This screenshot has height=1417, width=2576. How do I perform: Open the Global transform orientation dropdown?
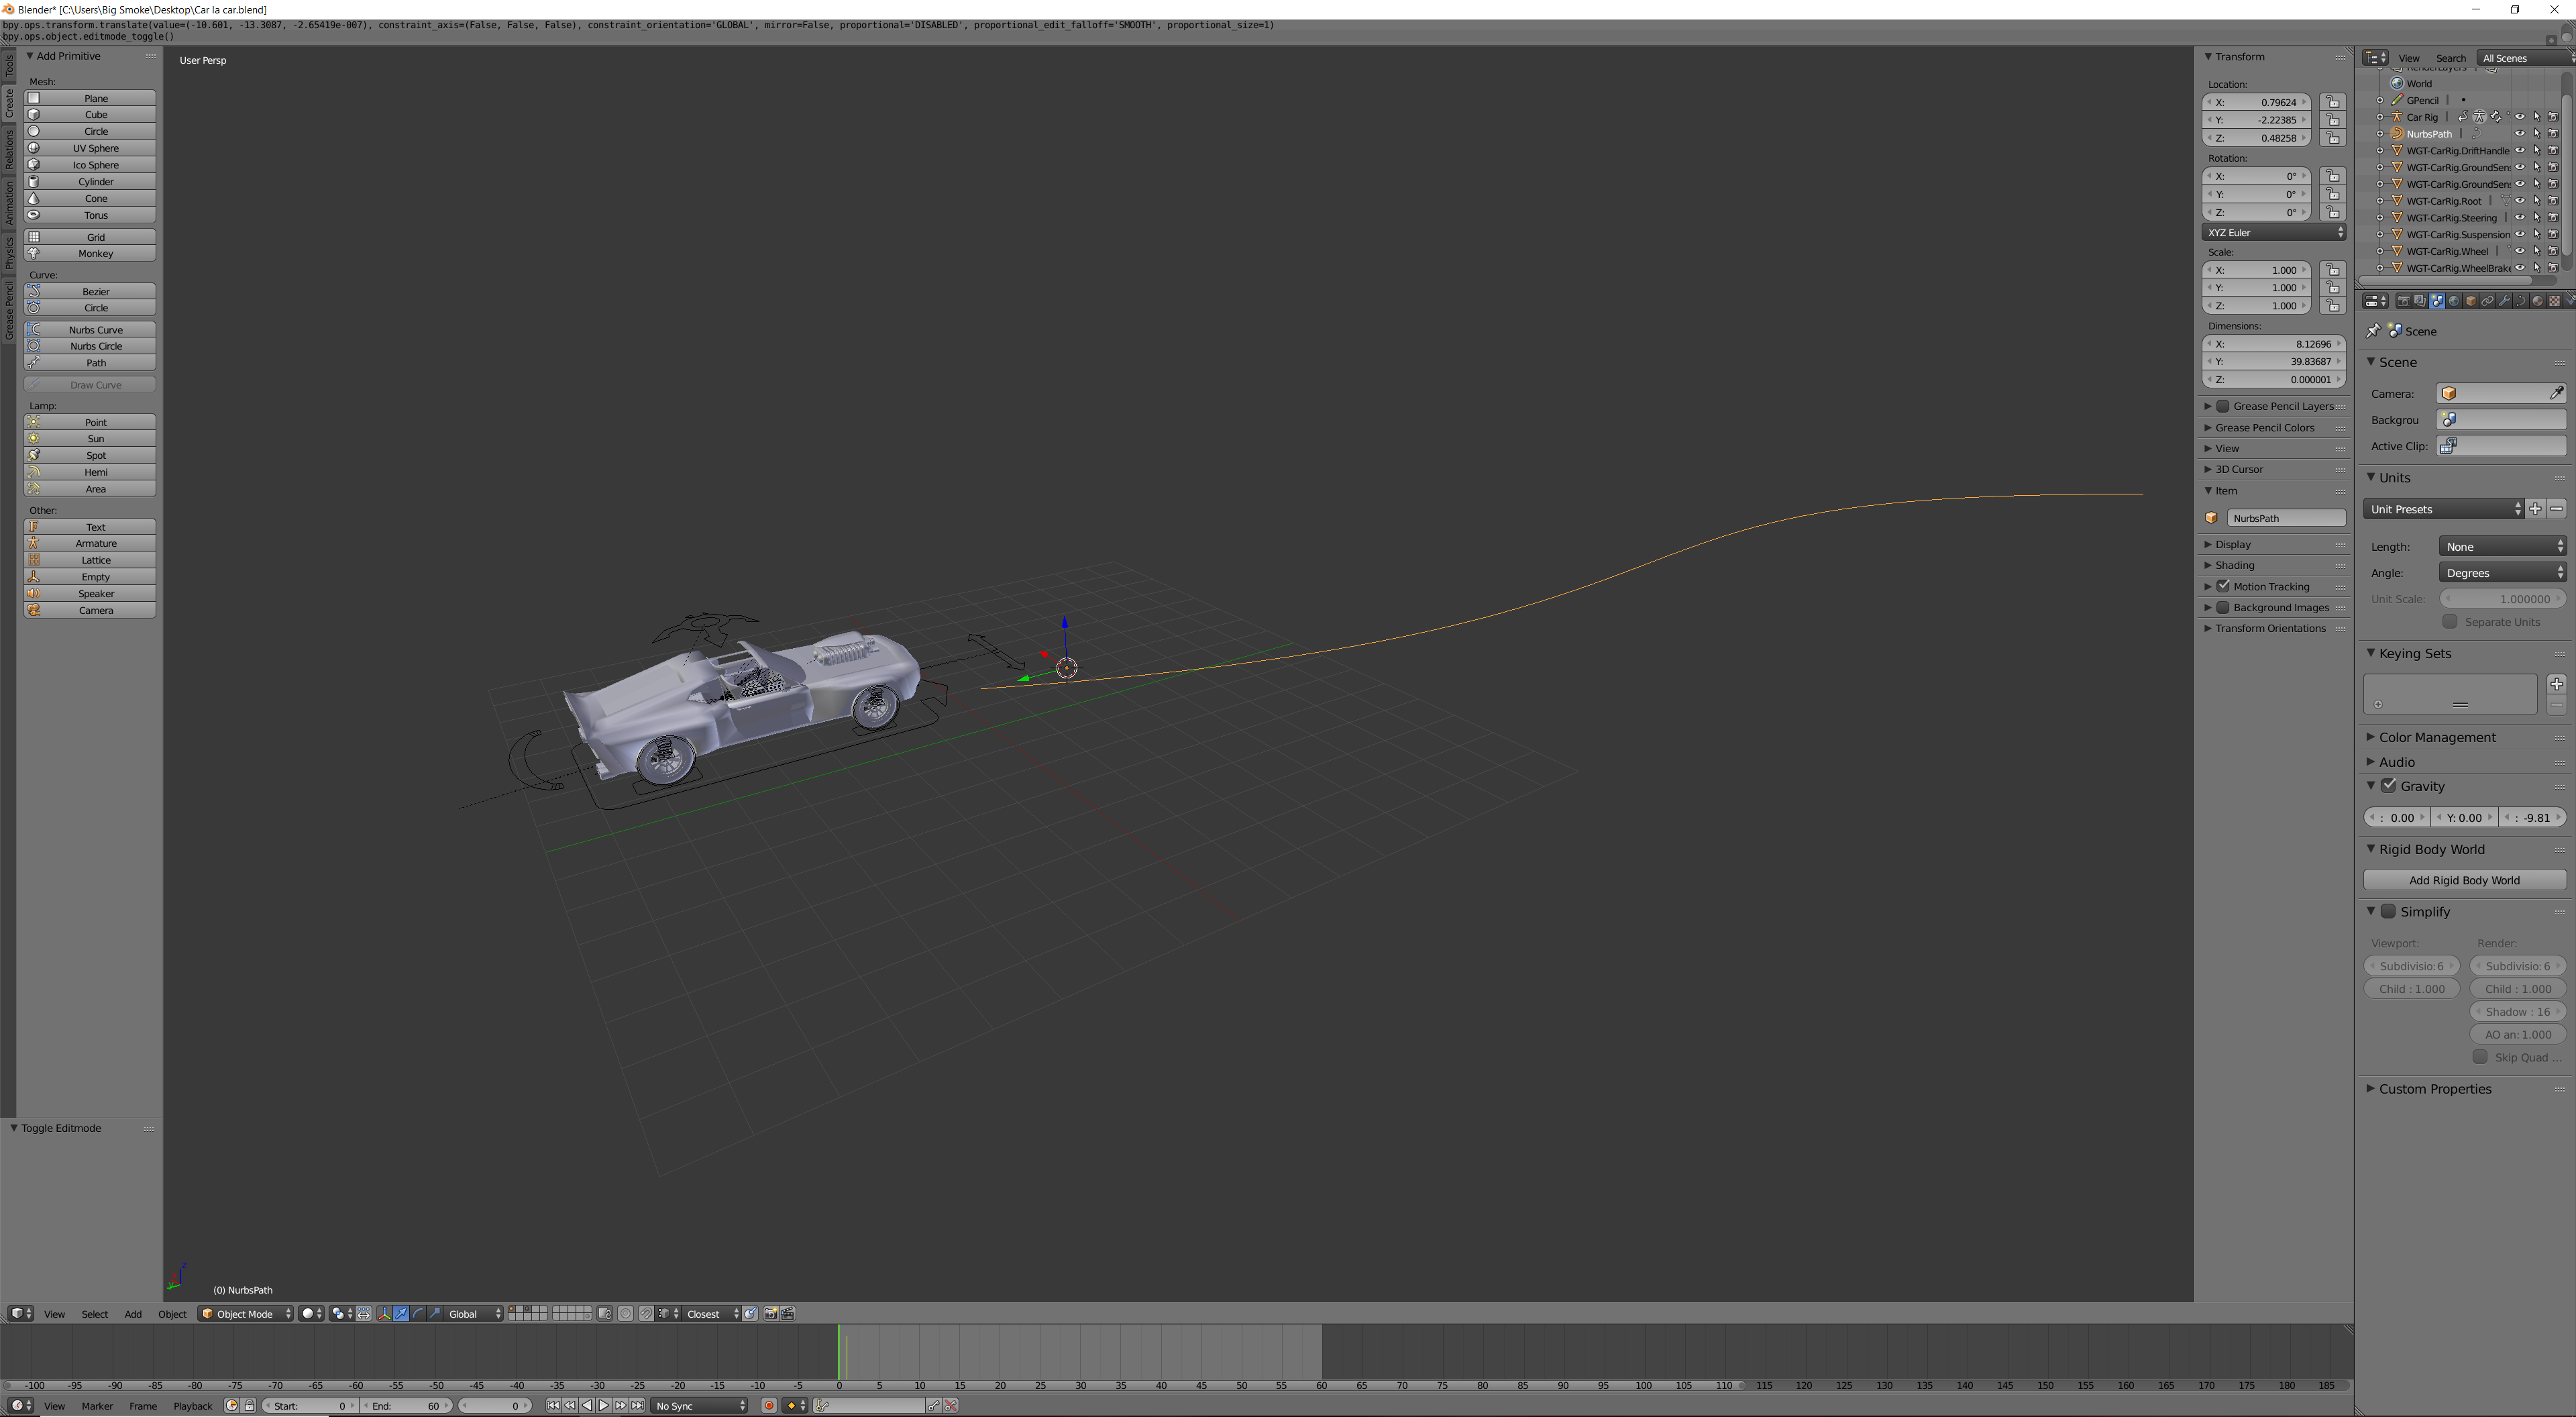point(474,1314)
